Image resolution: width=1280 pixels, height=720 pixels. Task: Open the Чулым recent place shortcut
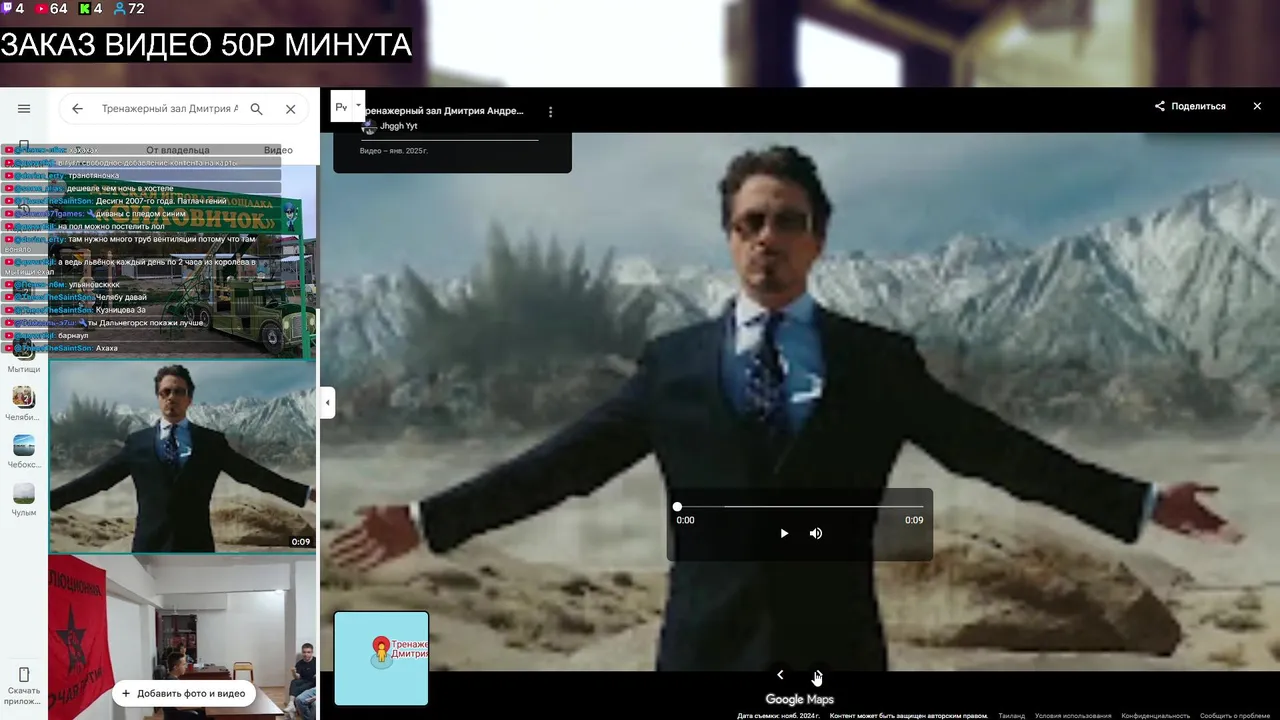[x=24, y=499]
